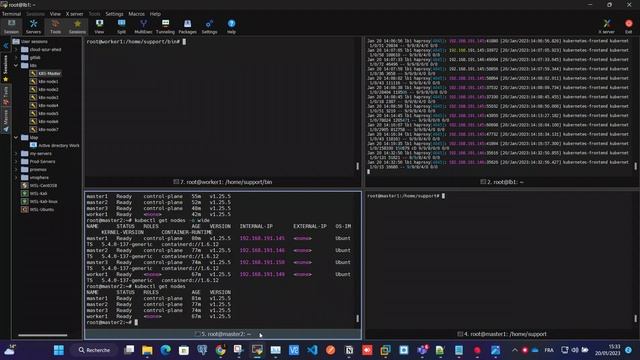Screen dimensions: 640x360
Task: Focus the root@lb1 terminal pane tab
Action: point(502,182)
